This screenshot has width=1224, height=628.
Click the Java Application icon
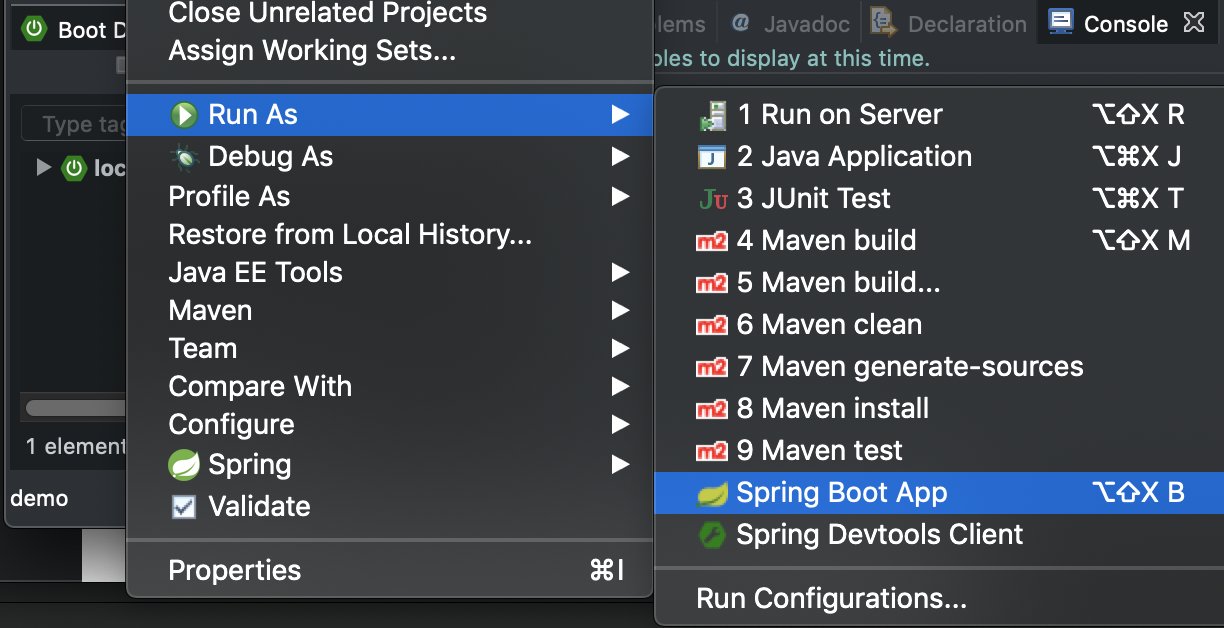click(x=711, y=157)
